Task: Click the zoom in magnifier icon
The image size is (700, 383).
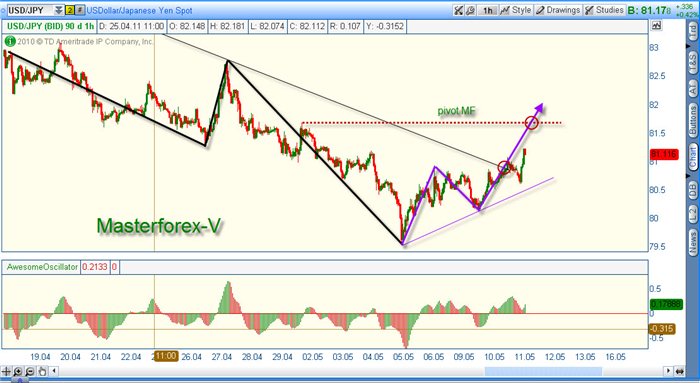Action: 18,371
